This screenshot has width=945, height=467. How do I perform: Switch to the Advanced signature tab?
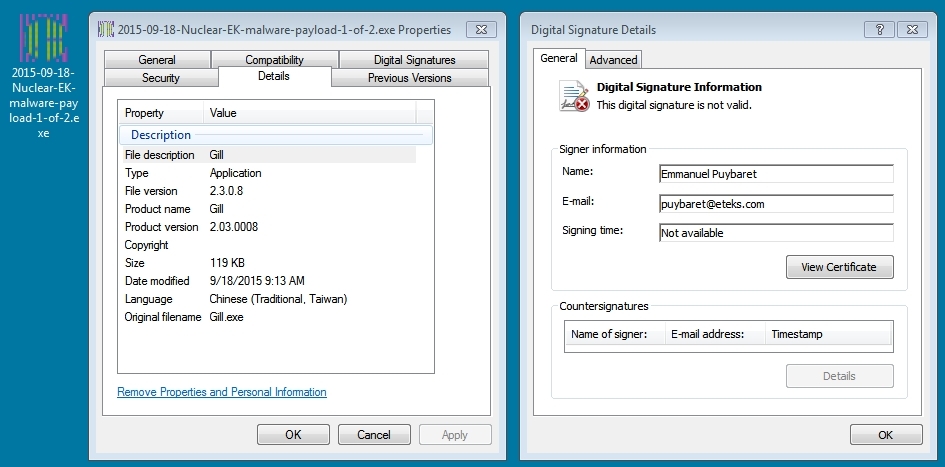tap(613, 60)
